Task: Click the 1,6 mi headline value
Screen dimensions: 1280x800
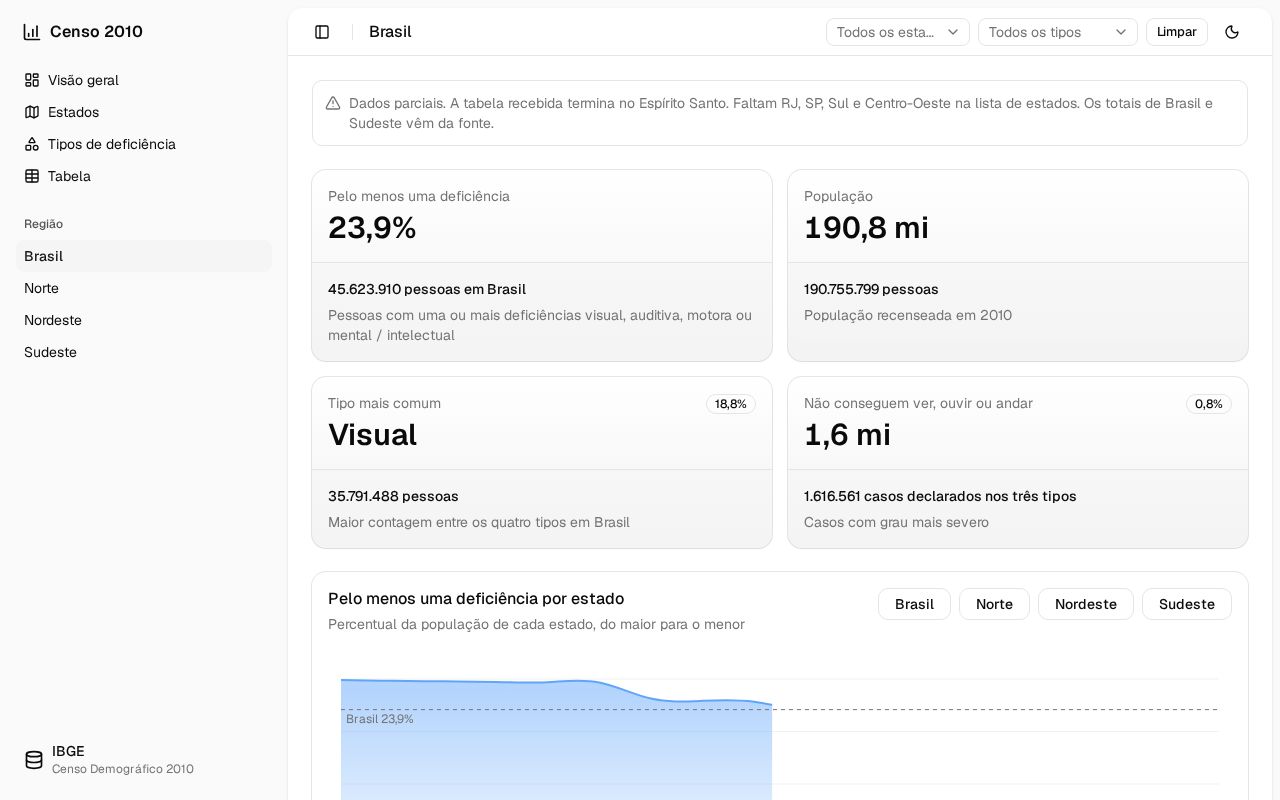Action: click(847, 435)
